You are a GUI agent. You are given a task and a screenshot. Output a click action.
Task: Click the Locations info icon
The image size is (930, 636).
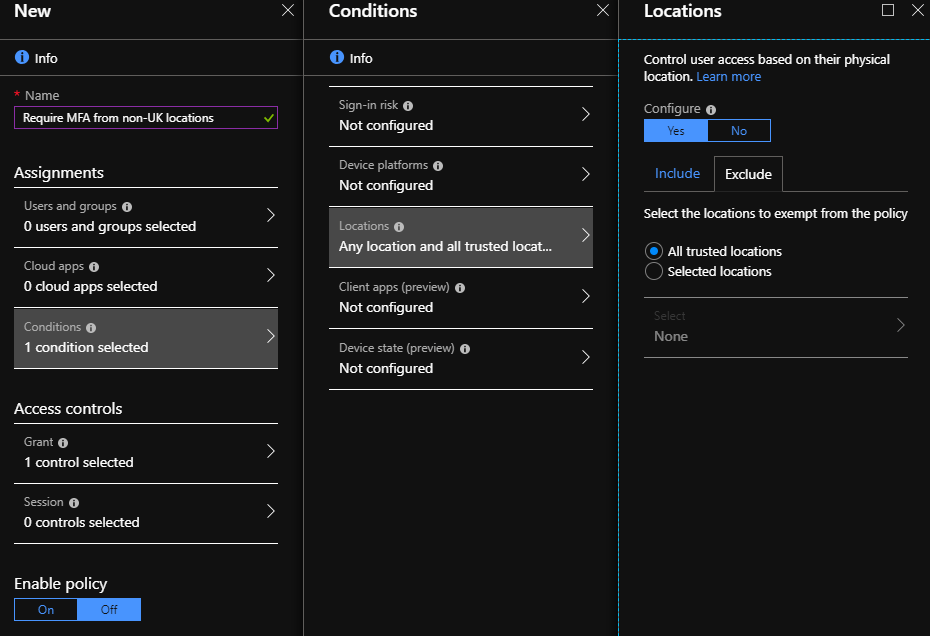click(401, 226)
